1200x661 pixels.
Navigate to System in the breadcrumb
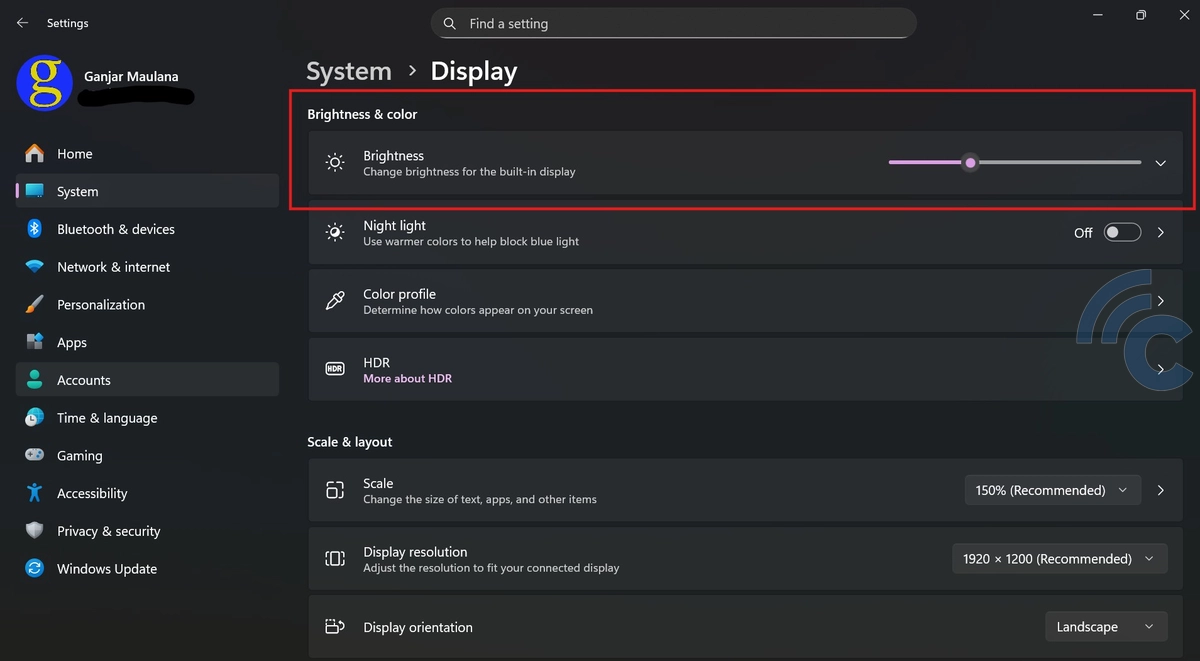(x=348, y=72)
